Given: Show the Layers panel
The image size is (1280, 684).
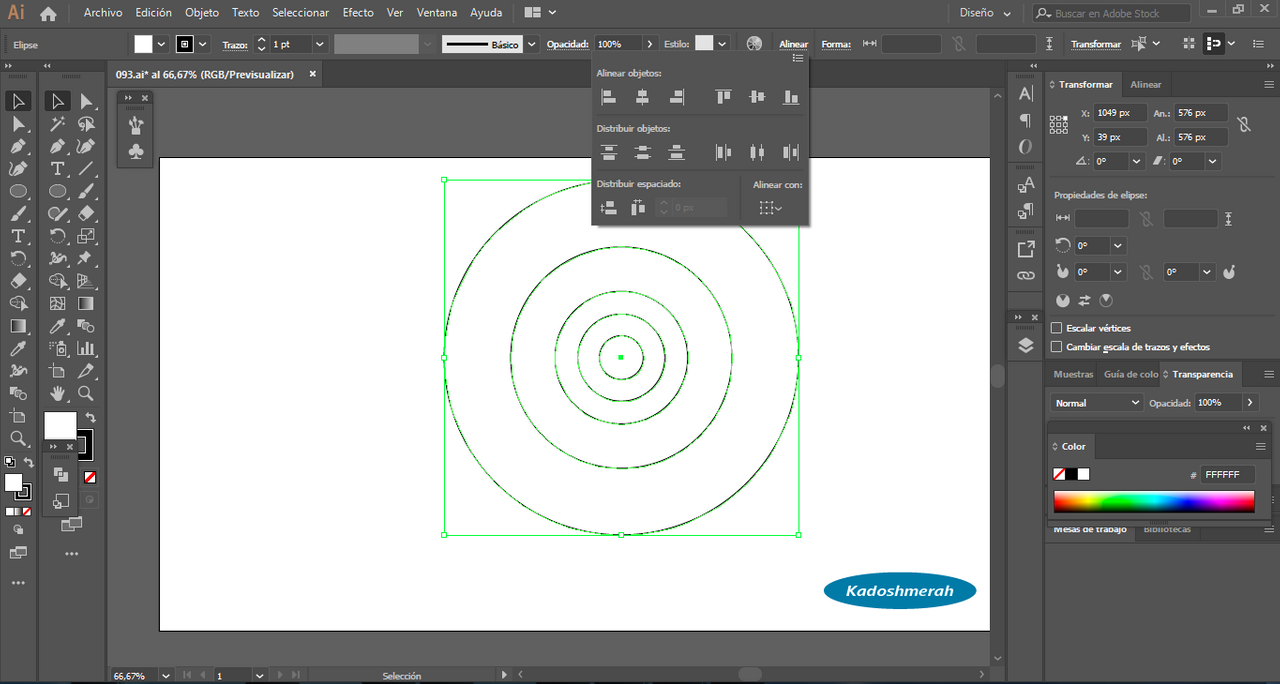Looking at the screenshot, I should tap(1026, 345).
